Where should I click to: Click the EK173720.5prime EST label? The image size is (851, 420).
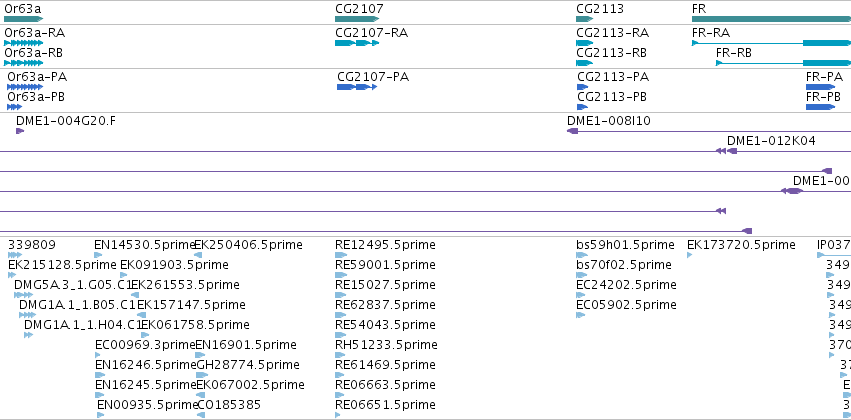point(741,245)
